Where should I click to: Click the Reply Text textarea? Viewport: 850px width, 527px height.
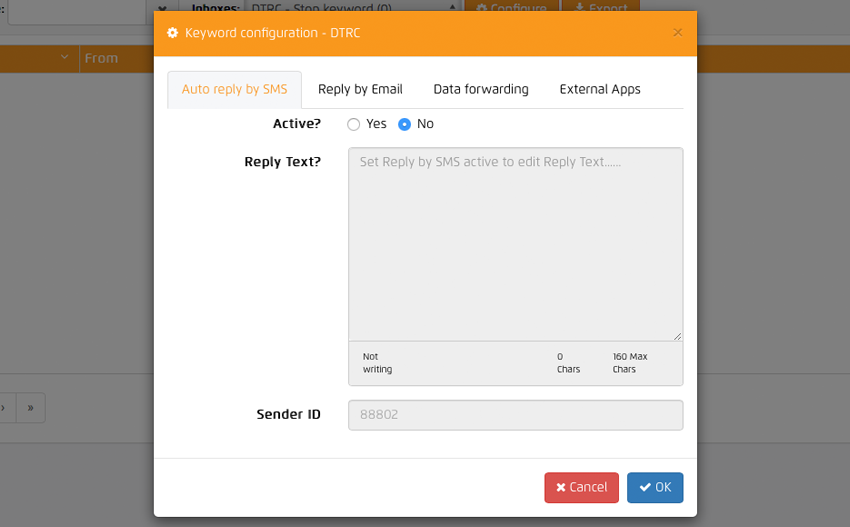(x=516, y=244)
